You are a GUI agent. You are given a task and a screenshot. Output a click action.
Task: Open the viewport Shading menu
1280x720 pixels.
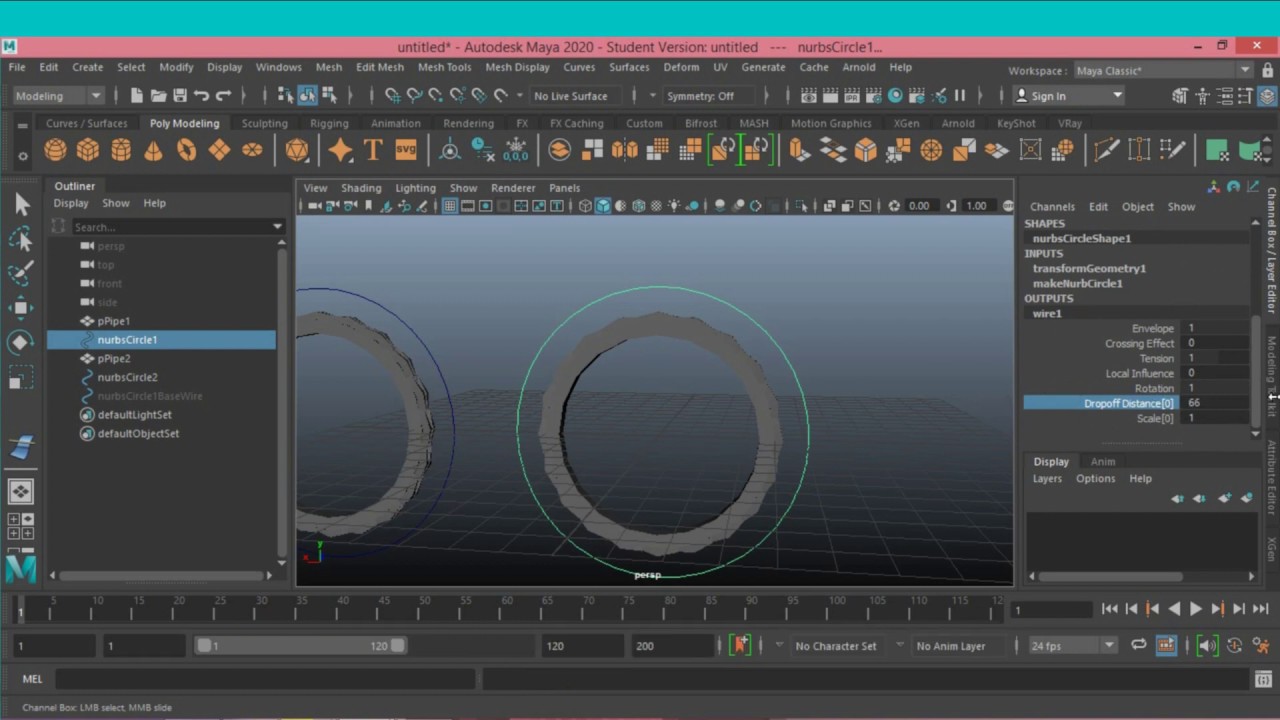click(361, 188)
